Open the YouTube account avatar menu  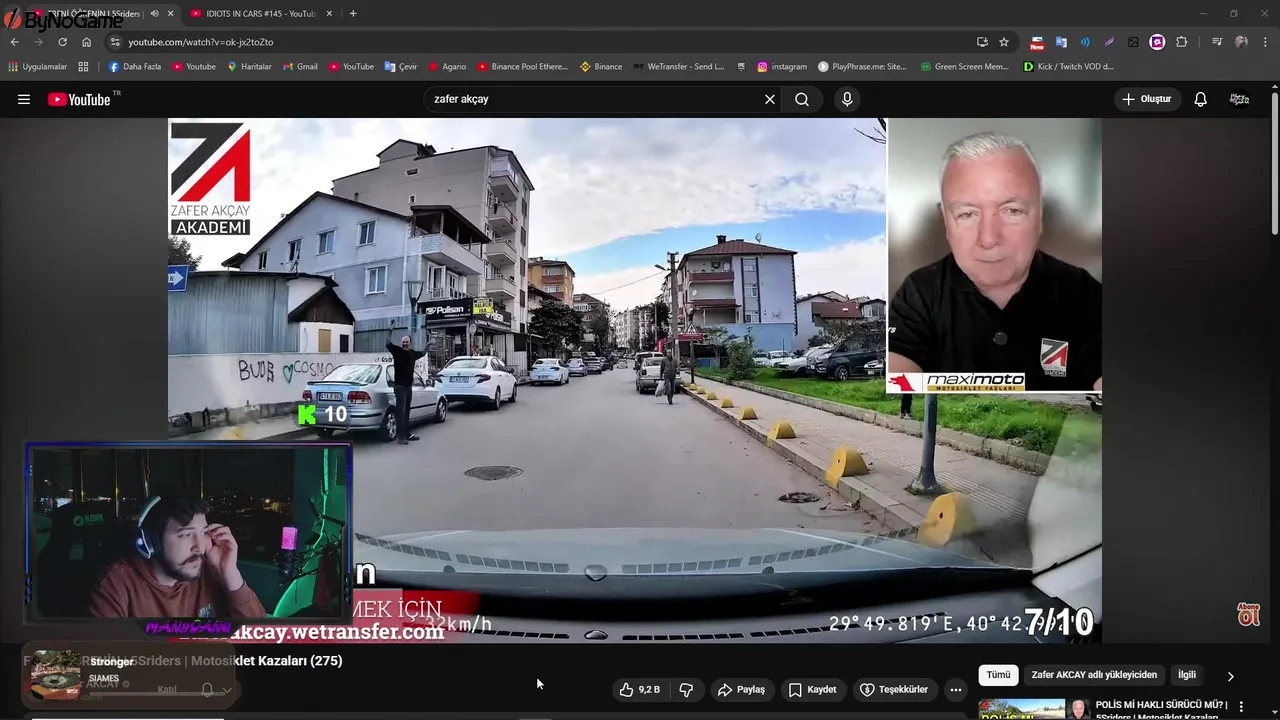1239,99
